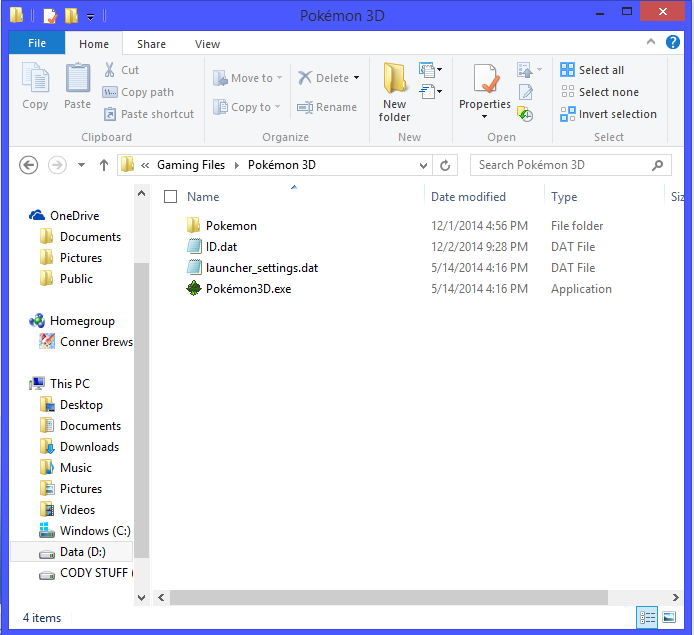Screen dimensions: 694x635
Task: Switch to Large icons view in status bar
Action: 669,617
